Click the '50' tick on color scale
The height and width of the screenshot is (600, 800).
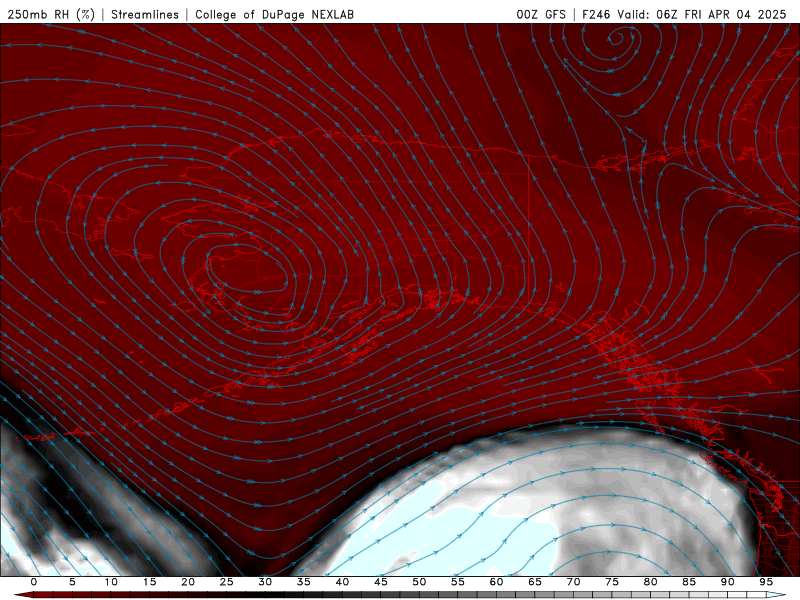[x=419, y=582]
